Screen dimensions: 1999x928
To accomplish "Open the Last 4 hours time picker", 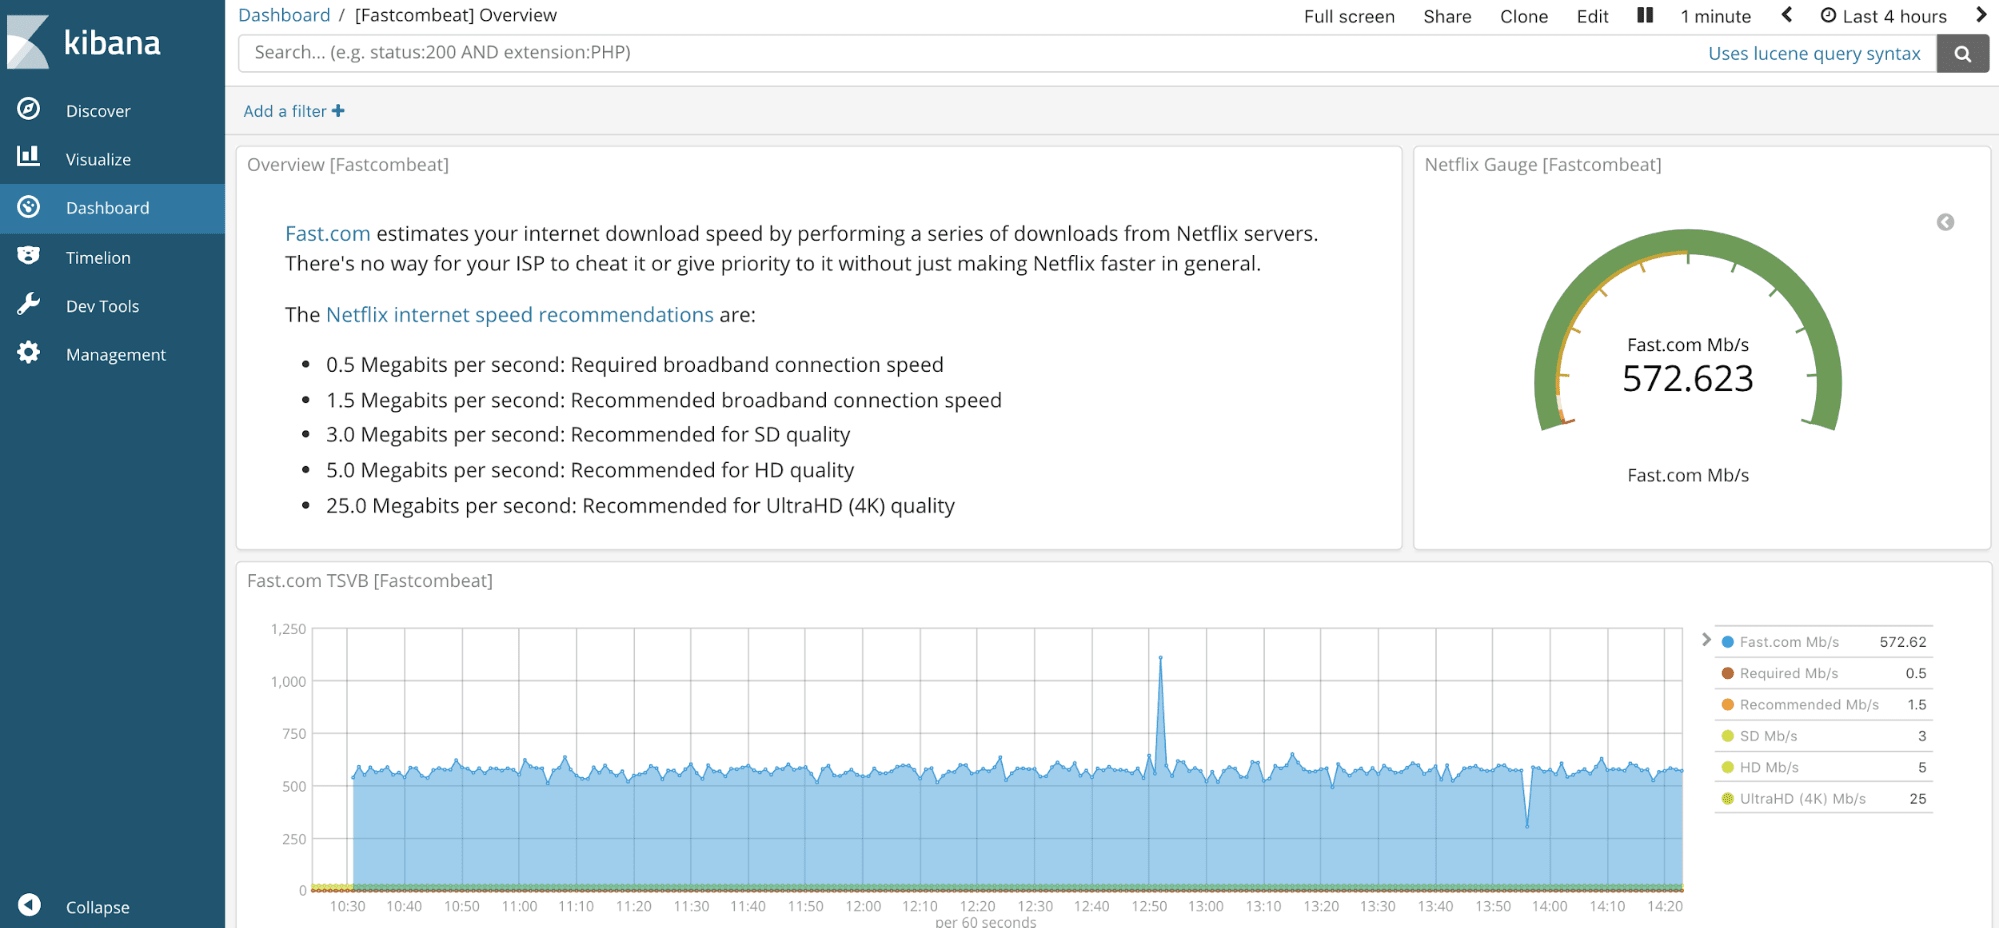I will (x=1883, y=16).
